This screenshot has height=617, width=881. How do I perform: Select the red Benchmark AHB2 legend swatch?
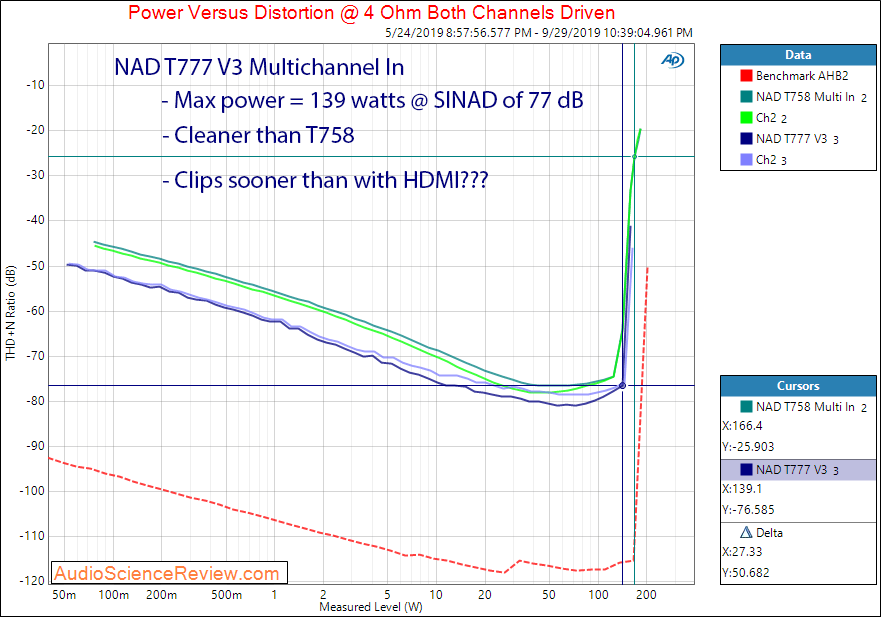[x=746, y=76]
